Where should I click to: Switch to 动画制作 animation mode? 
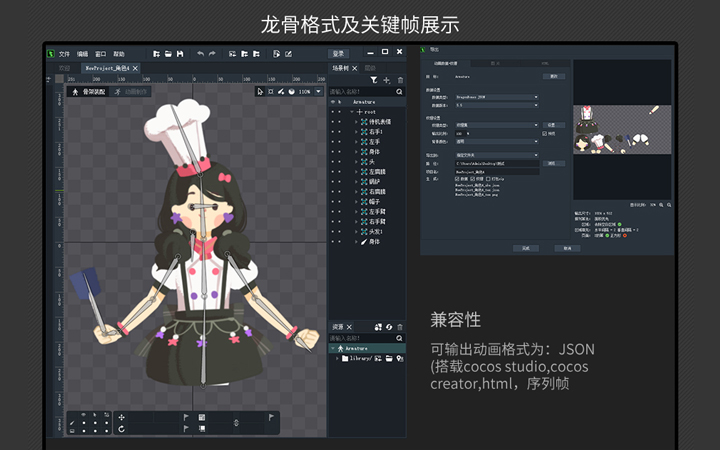pos(130,92)
